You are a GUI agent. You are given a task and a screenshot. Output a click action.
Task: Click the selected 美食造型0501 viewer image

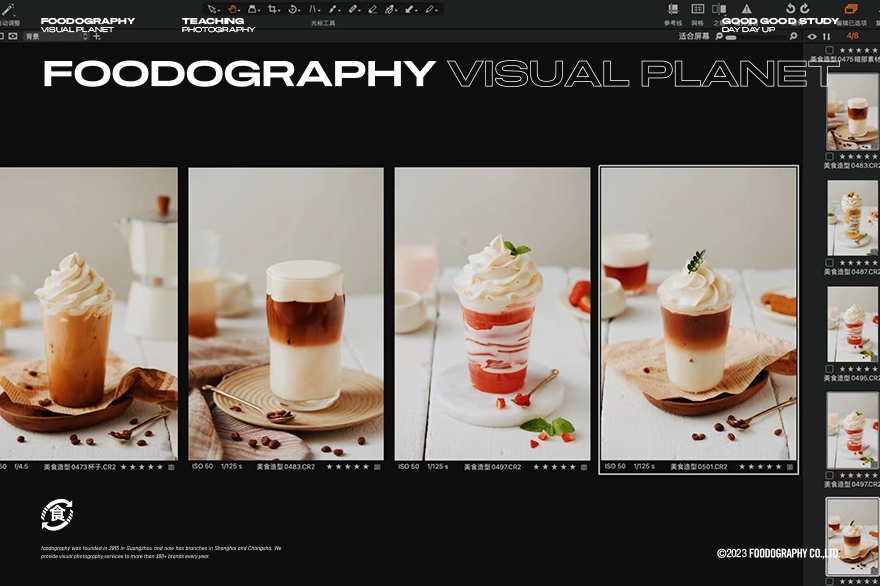tap(699, 314)
